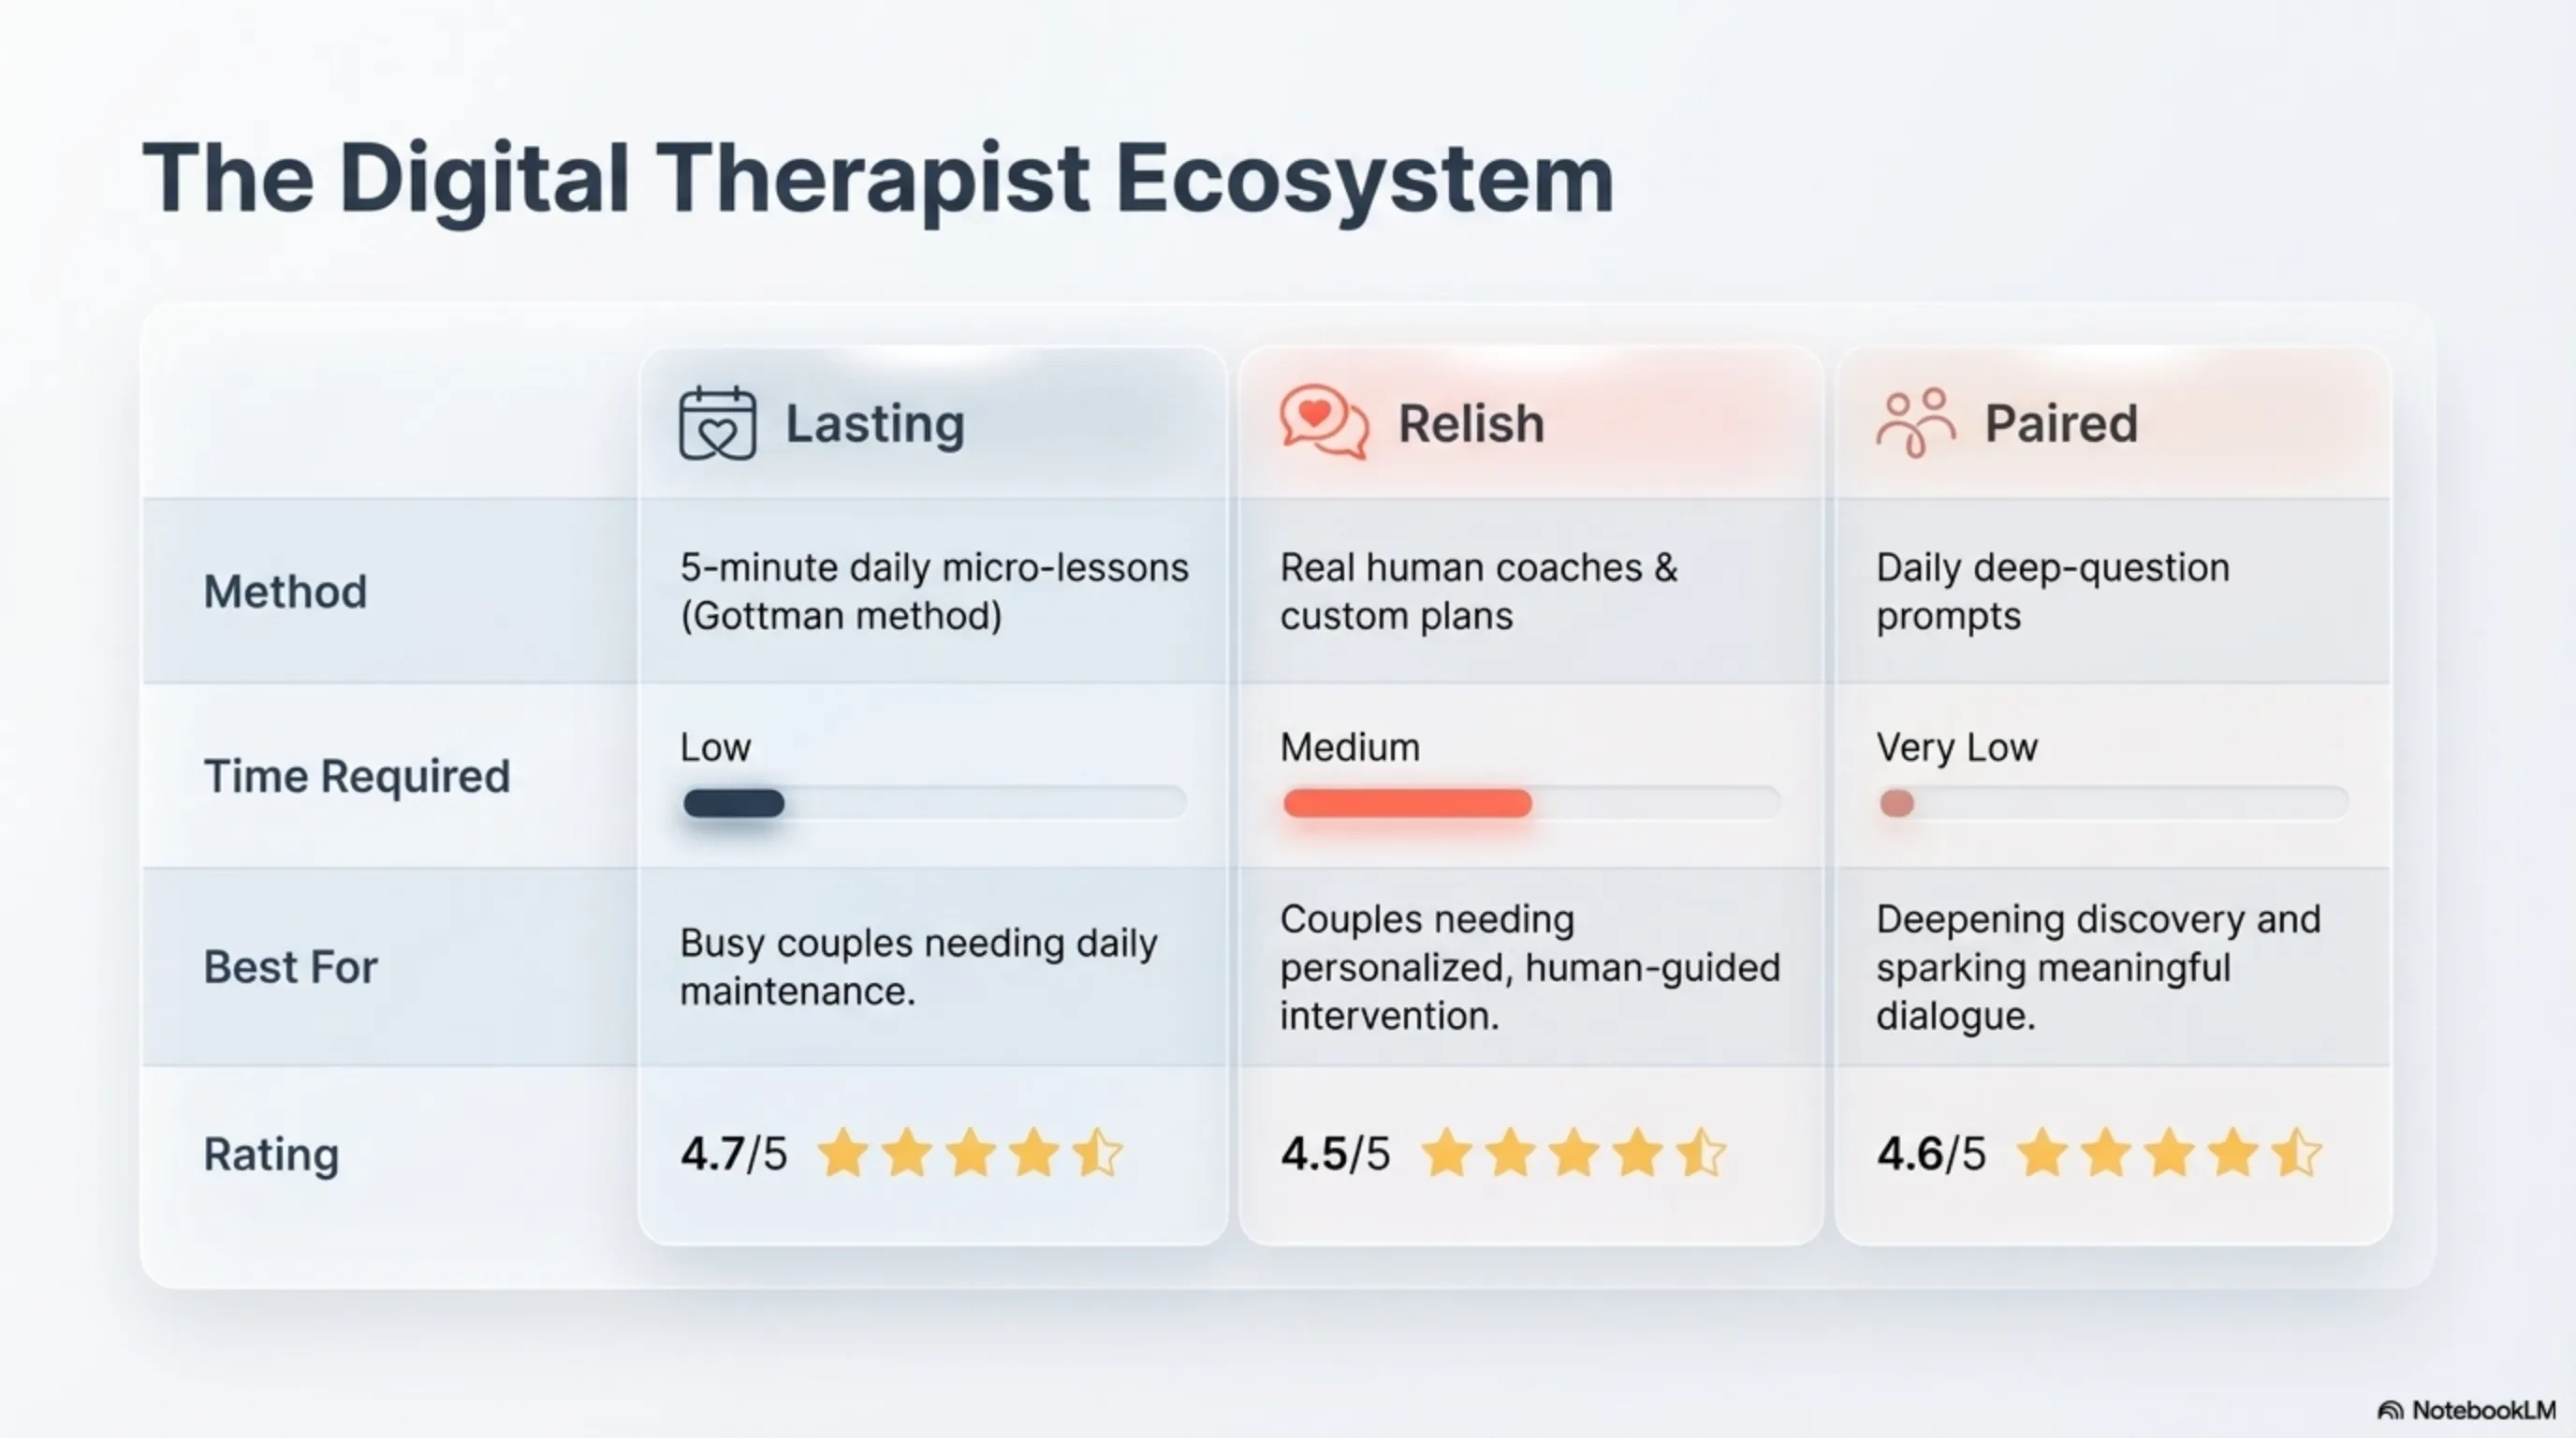2576x1438 pixels.
Task: Select the Relish column header
Action: [x=1471, y=423]
